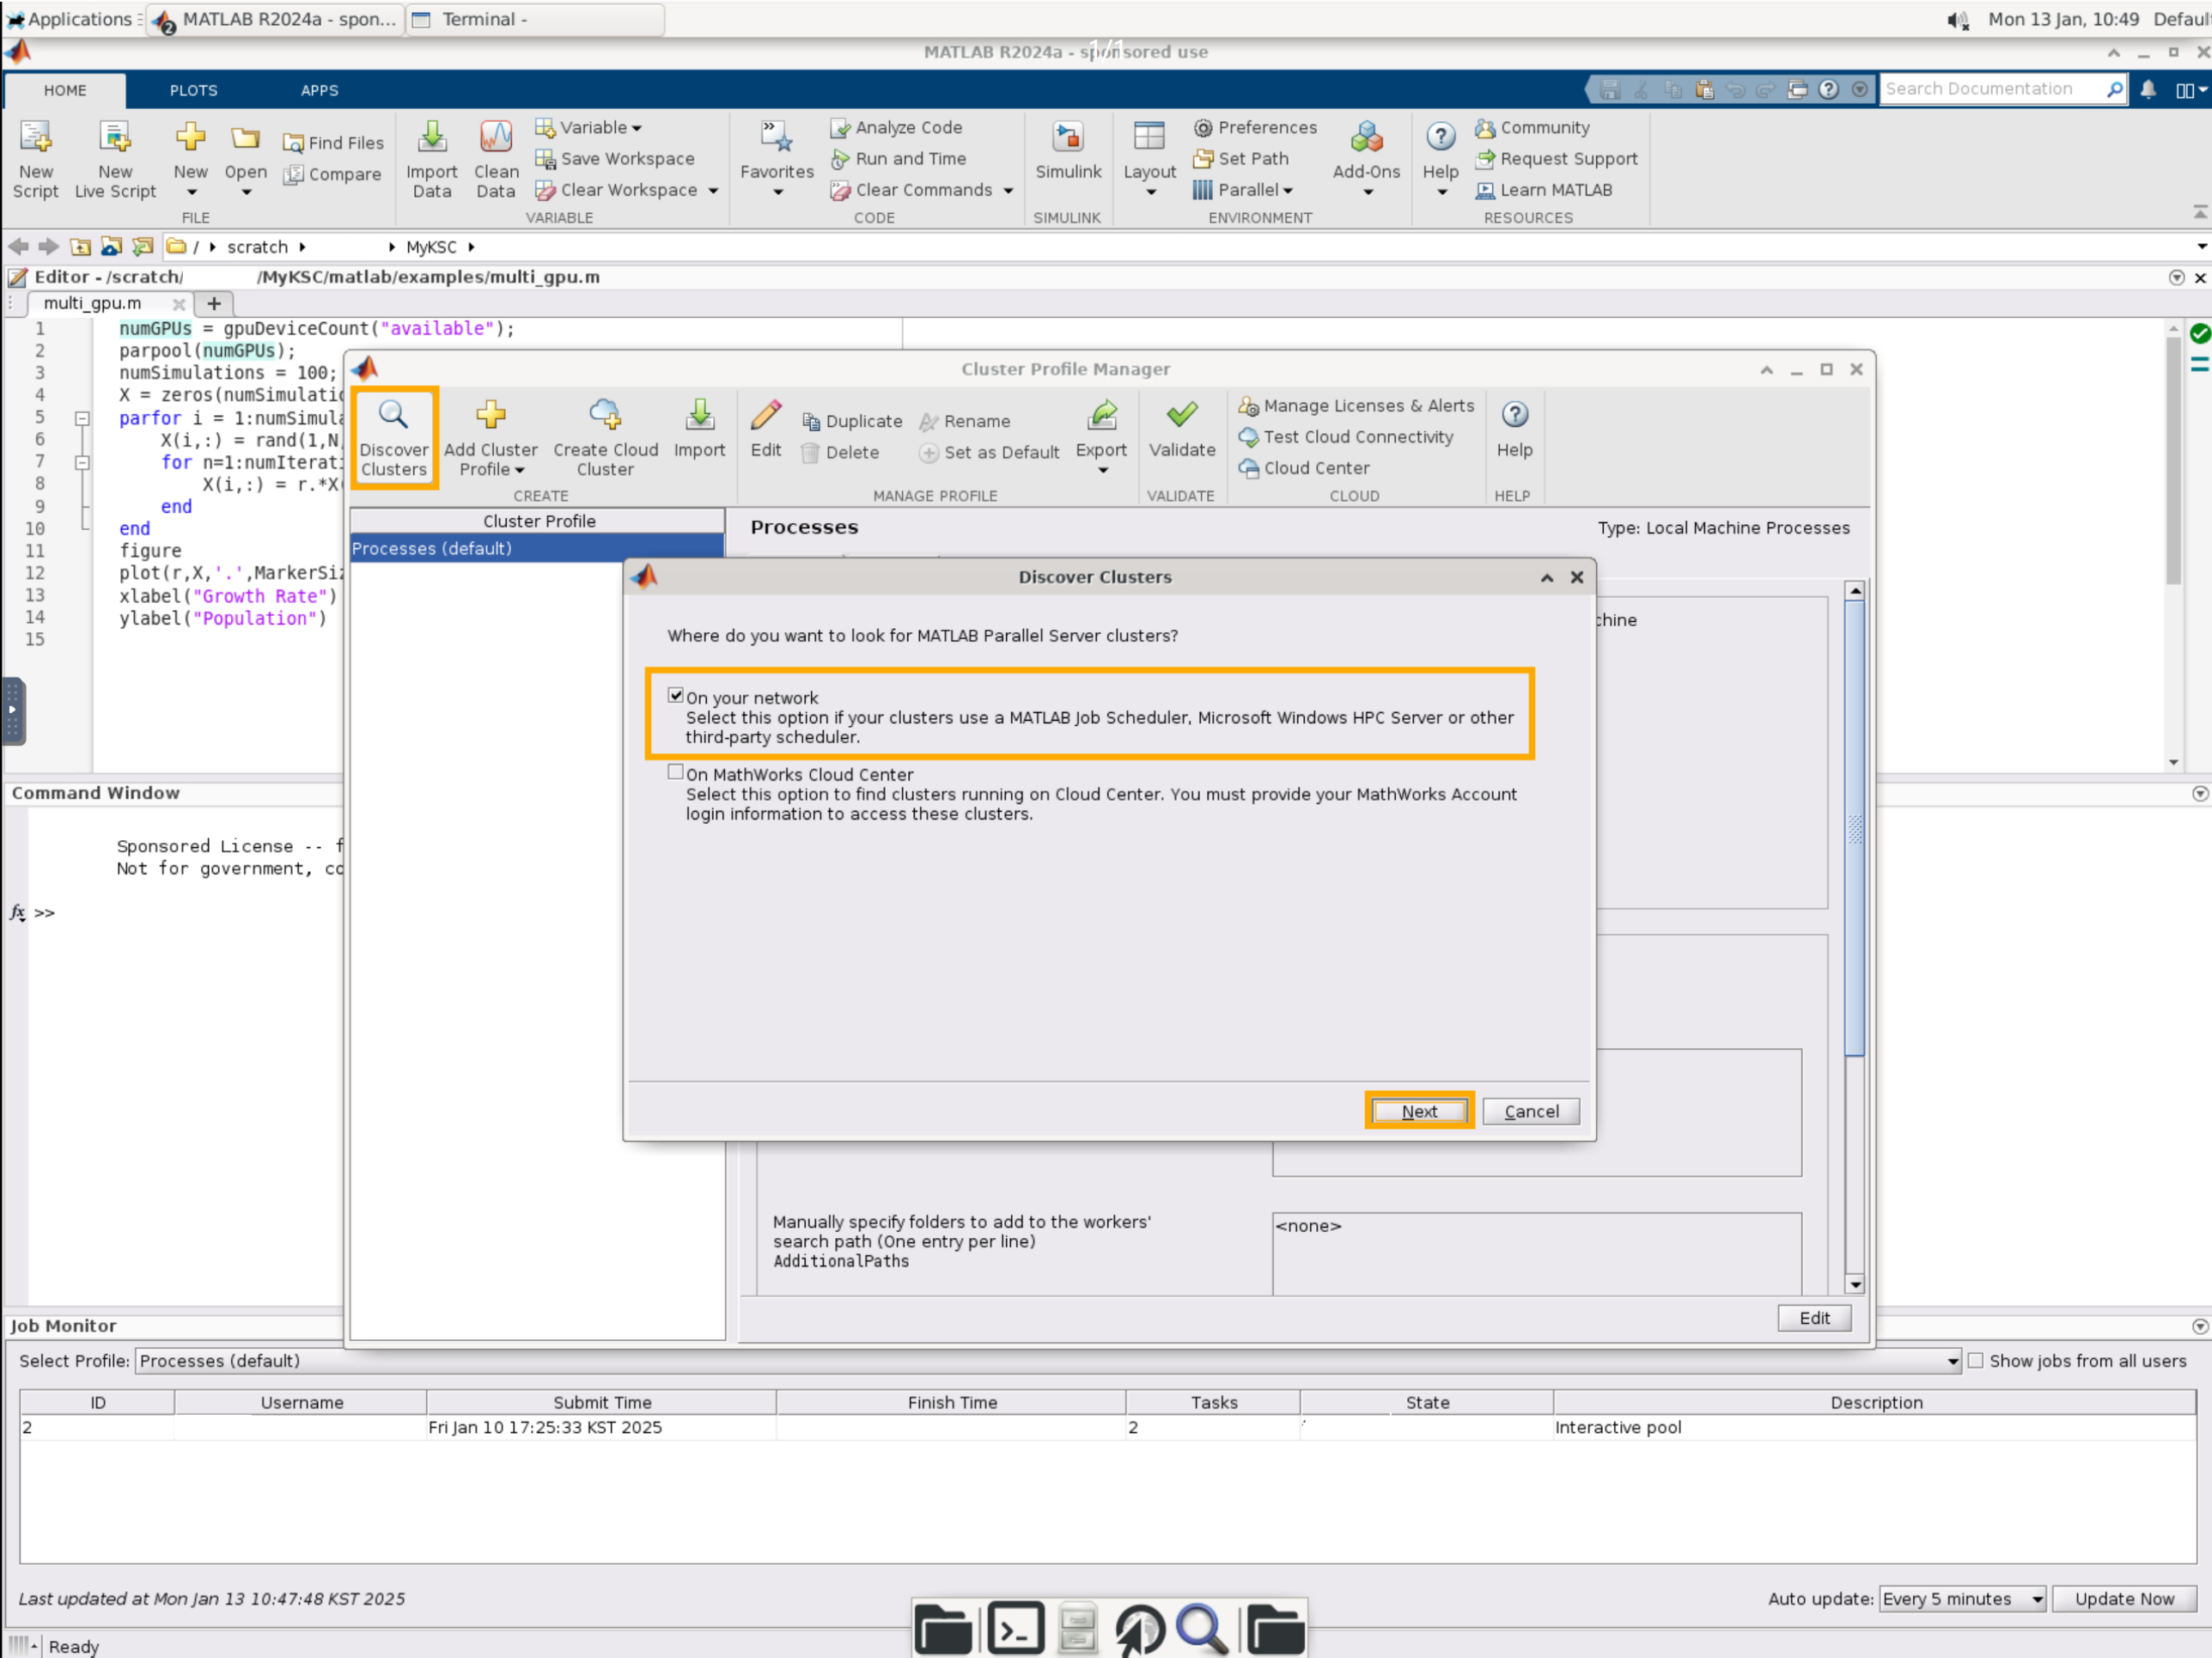Click Rename profile button
This screenshot has width=2212, height=1658.
(x=964, y=421)
